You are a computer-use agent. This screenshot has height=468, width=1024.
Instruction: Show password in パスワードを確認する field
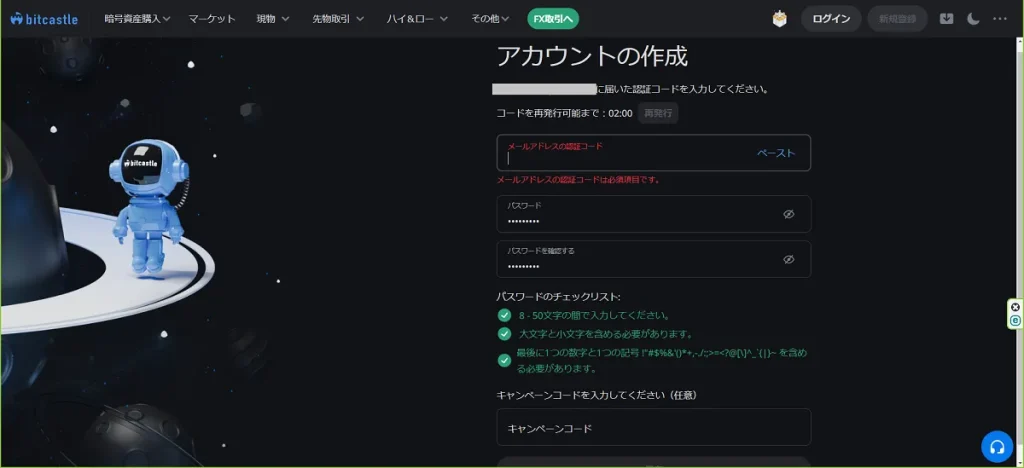[789, 259]
